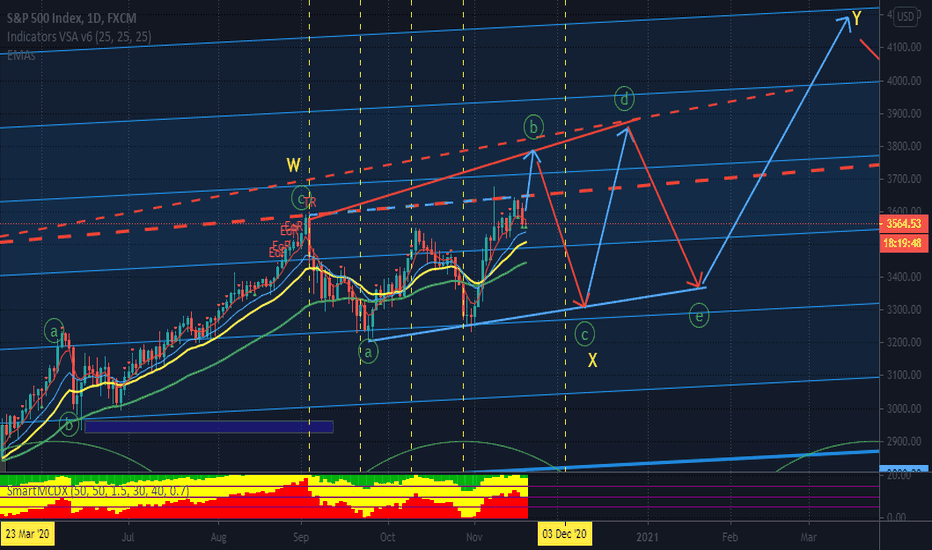Click the Sep label on time axis
Screen dimensions: 932x550
tap(301, 538)
